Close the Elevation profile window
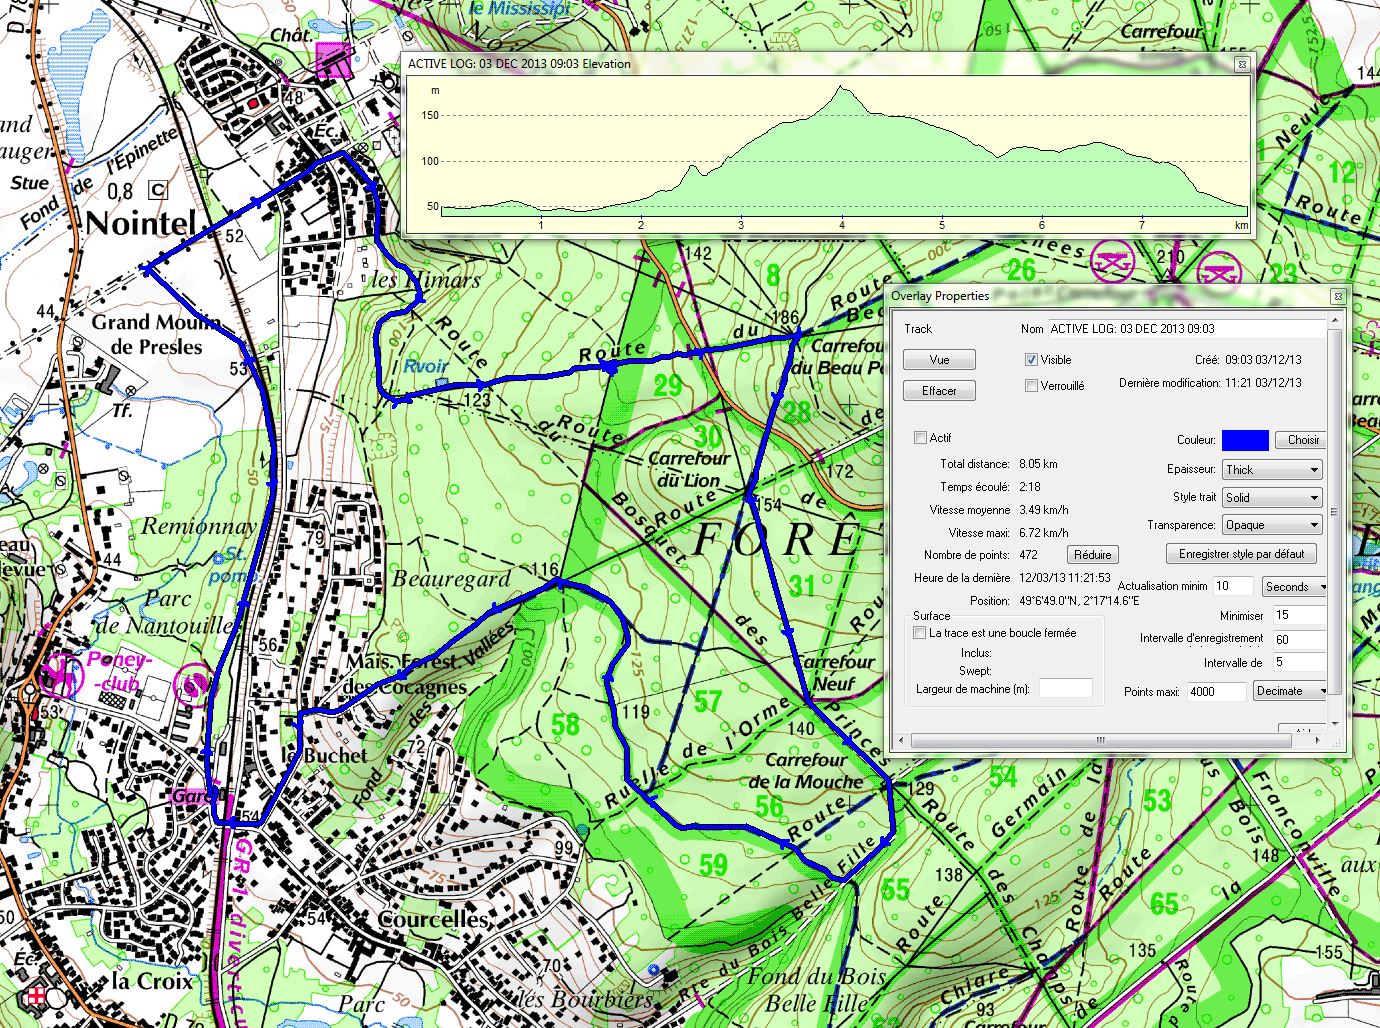 [x=1241, y=64]
